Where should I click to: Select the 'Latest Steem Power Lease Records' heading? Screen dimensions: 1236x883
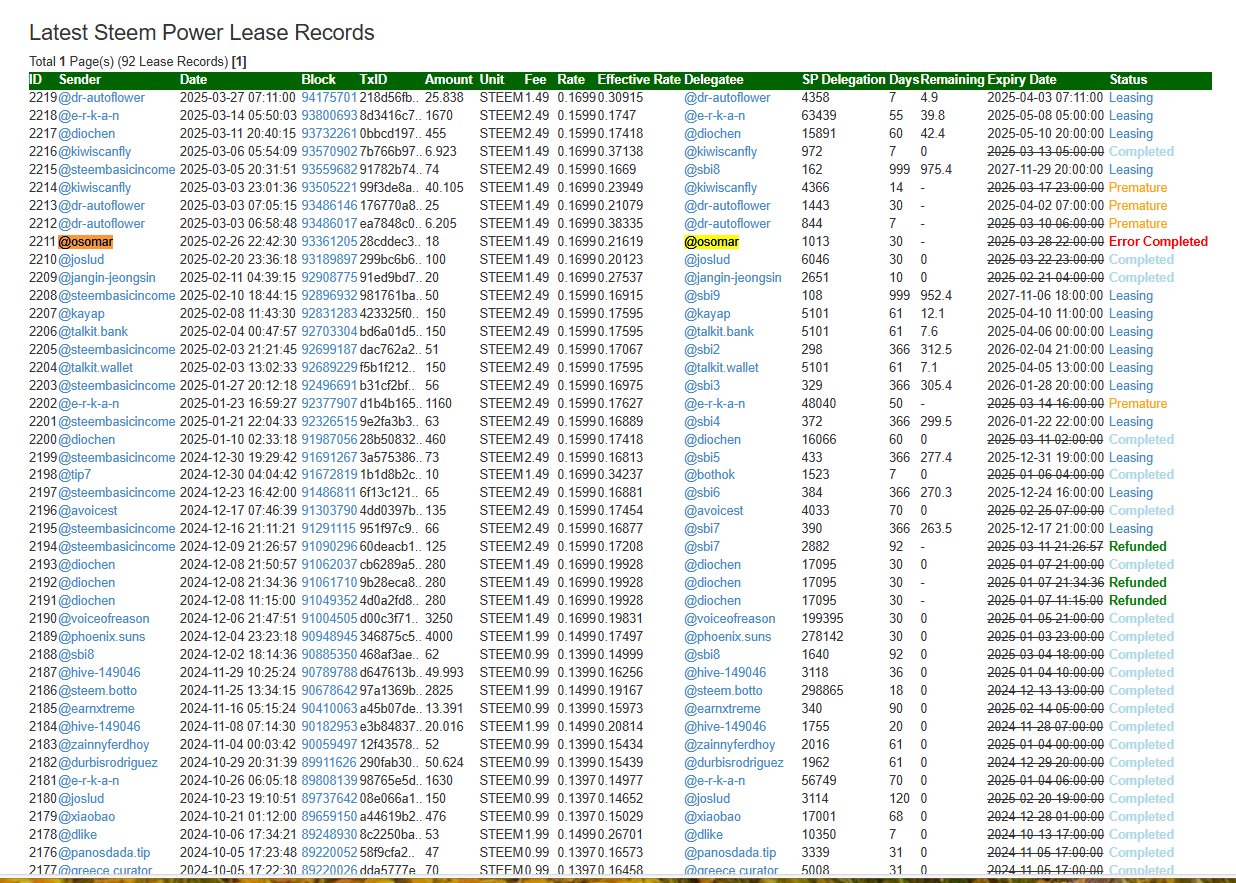point(202,33)
